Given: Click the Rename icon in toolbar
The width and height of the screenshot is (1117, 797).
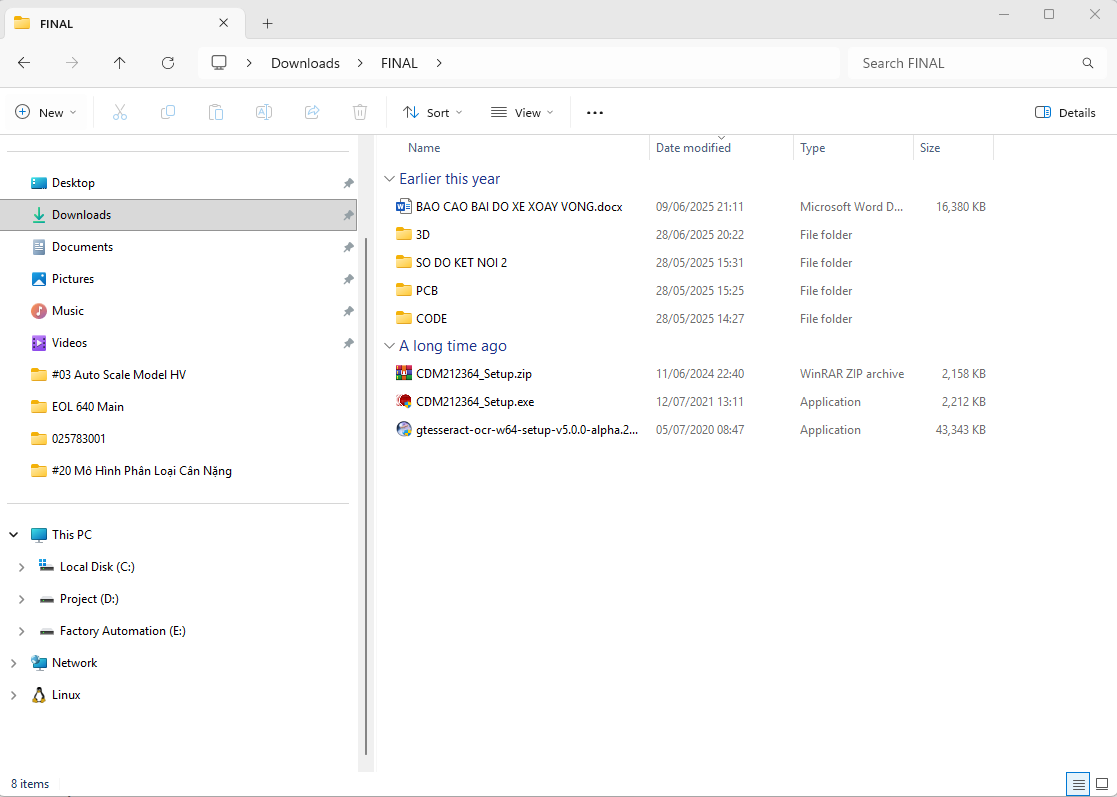Looking at the screenshot, I should pos(264,113).
